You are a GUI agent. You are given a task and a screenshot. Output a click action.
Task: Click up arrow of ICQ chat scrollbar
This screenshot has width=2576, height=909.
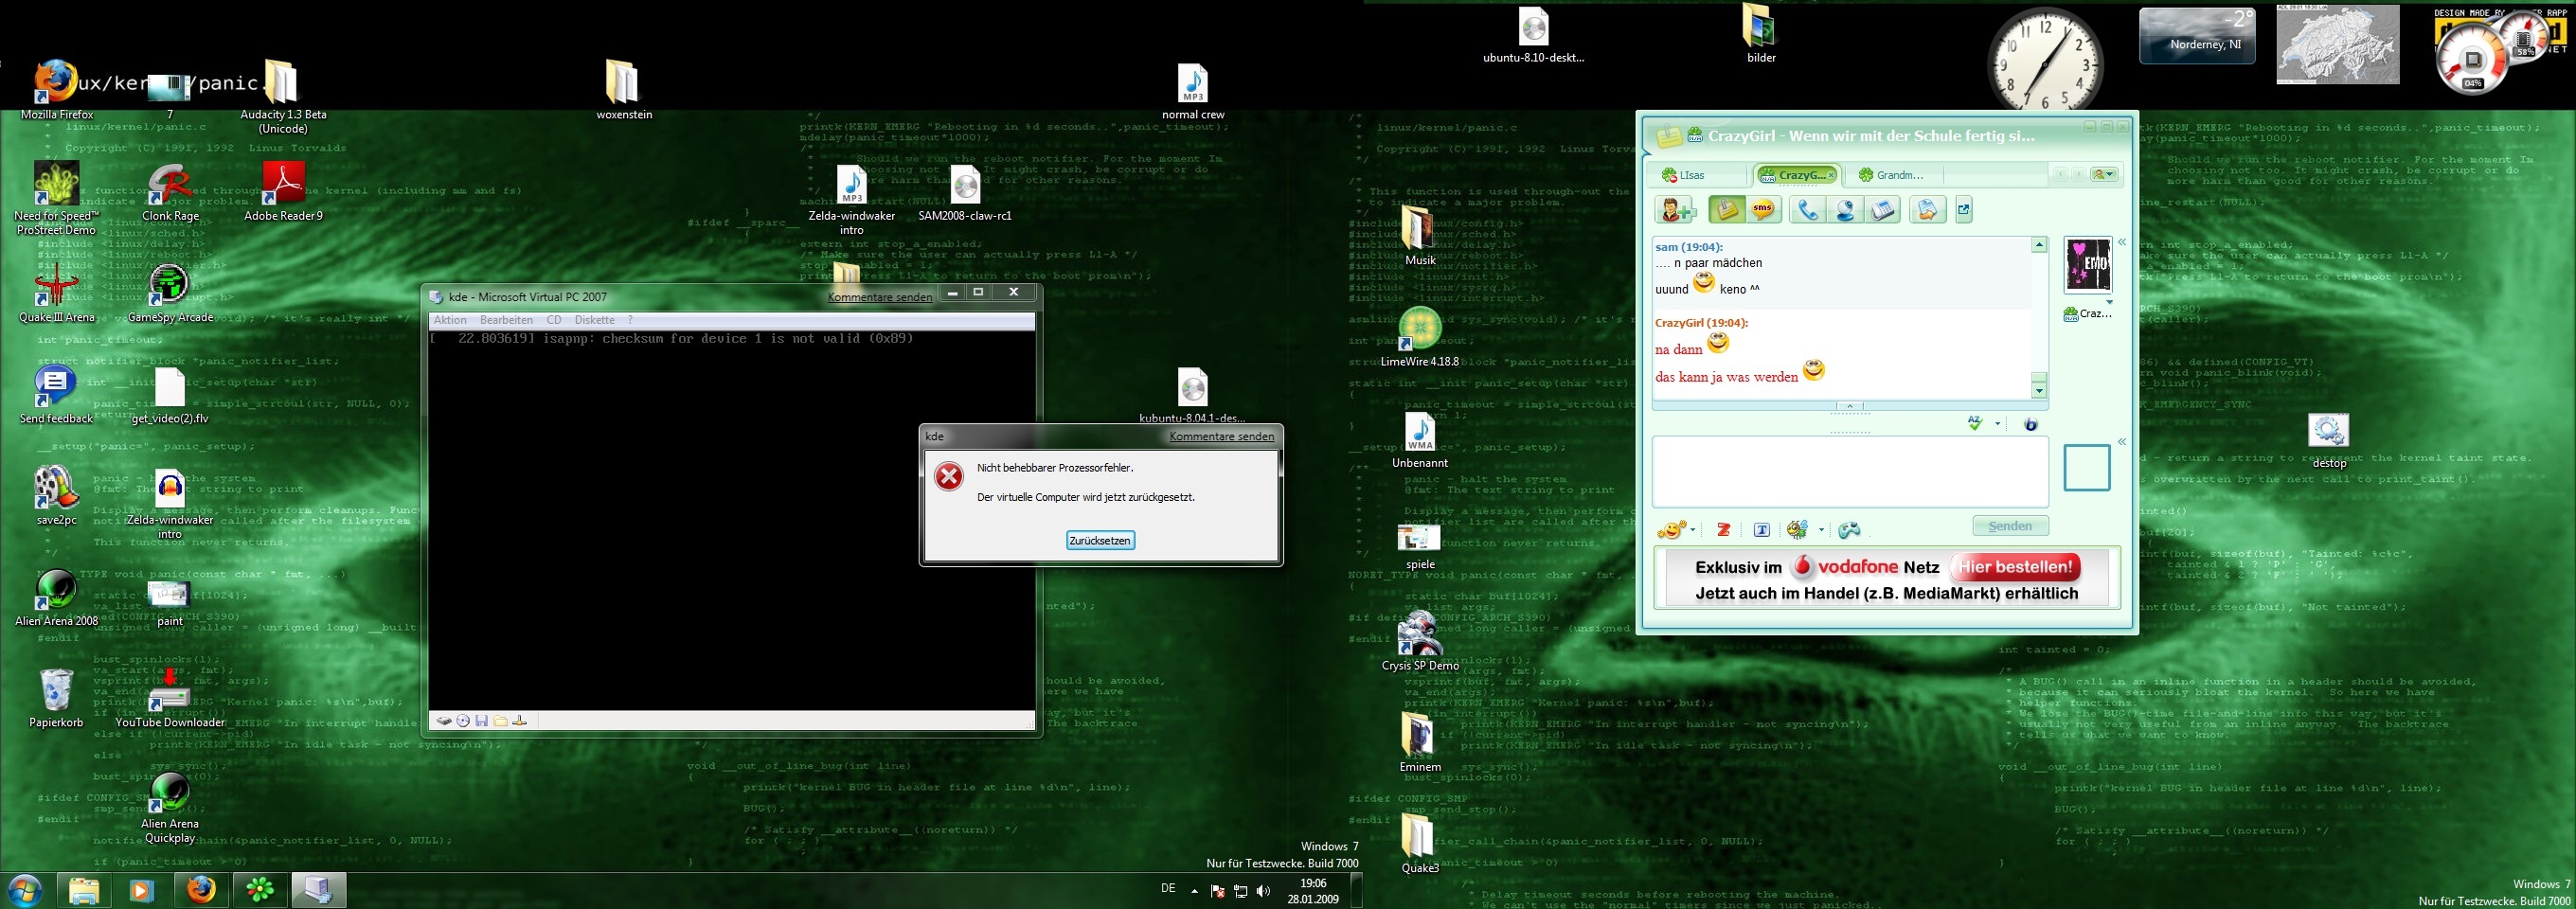2039,245
